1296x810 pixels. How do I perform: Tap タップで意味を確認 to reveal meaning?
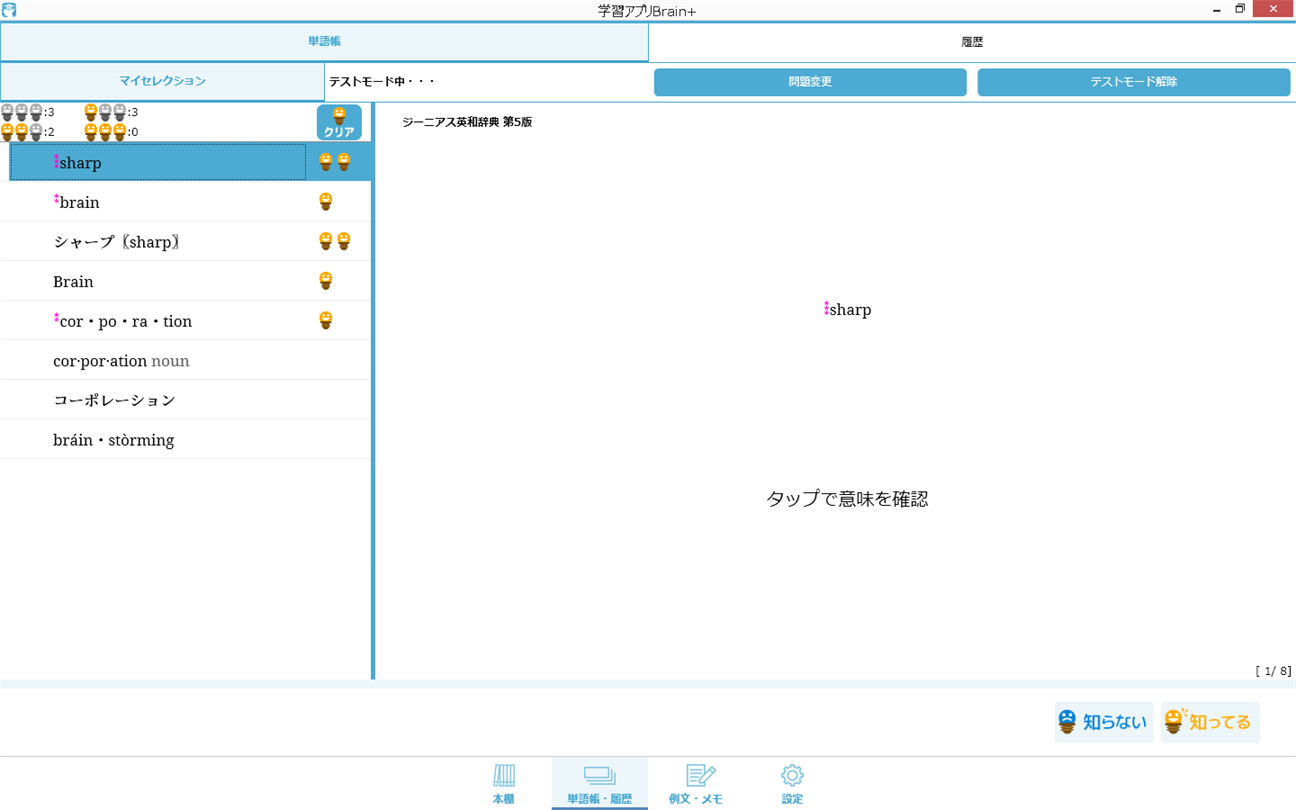click(847, 498)
